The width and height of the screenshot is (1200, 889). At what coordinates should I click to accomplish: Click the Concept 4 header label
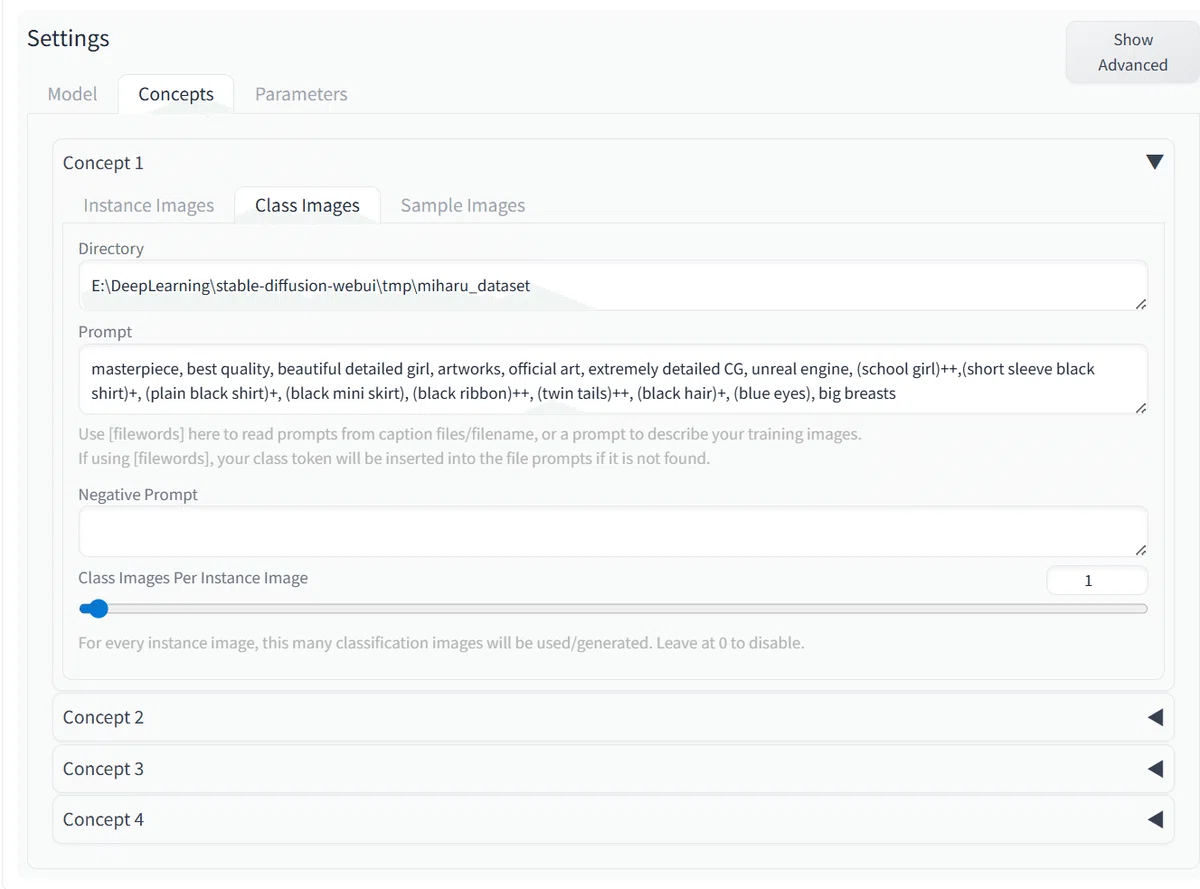click(x=103, y=820)
